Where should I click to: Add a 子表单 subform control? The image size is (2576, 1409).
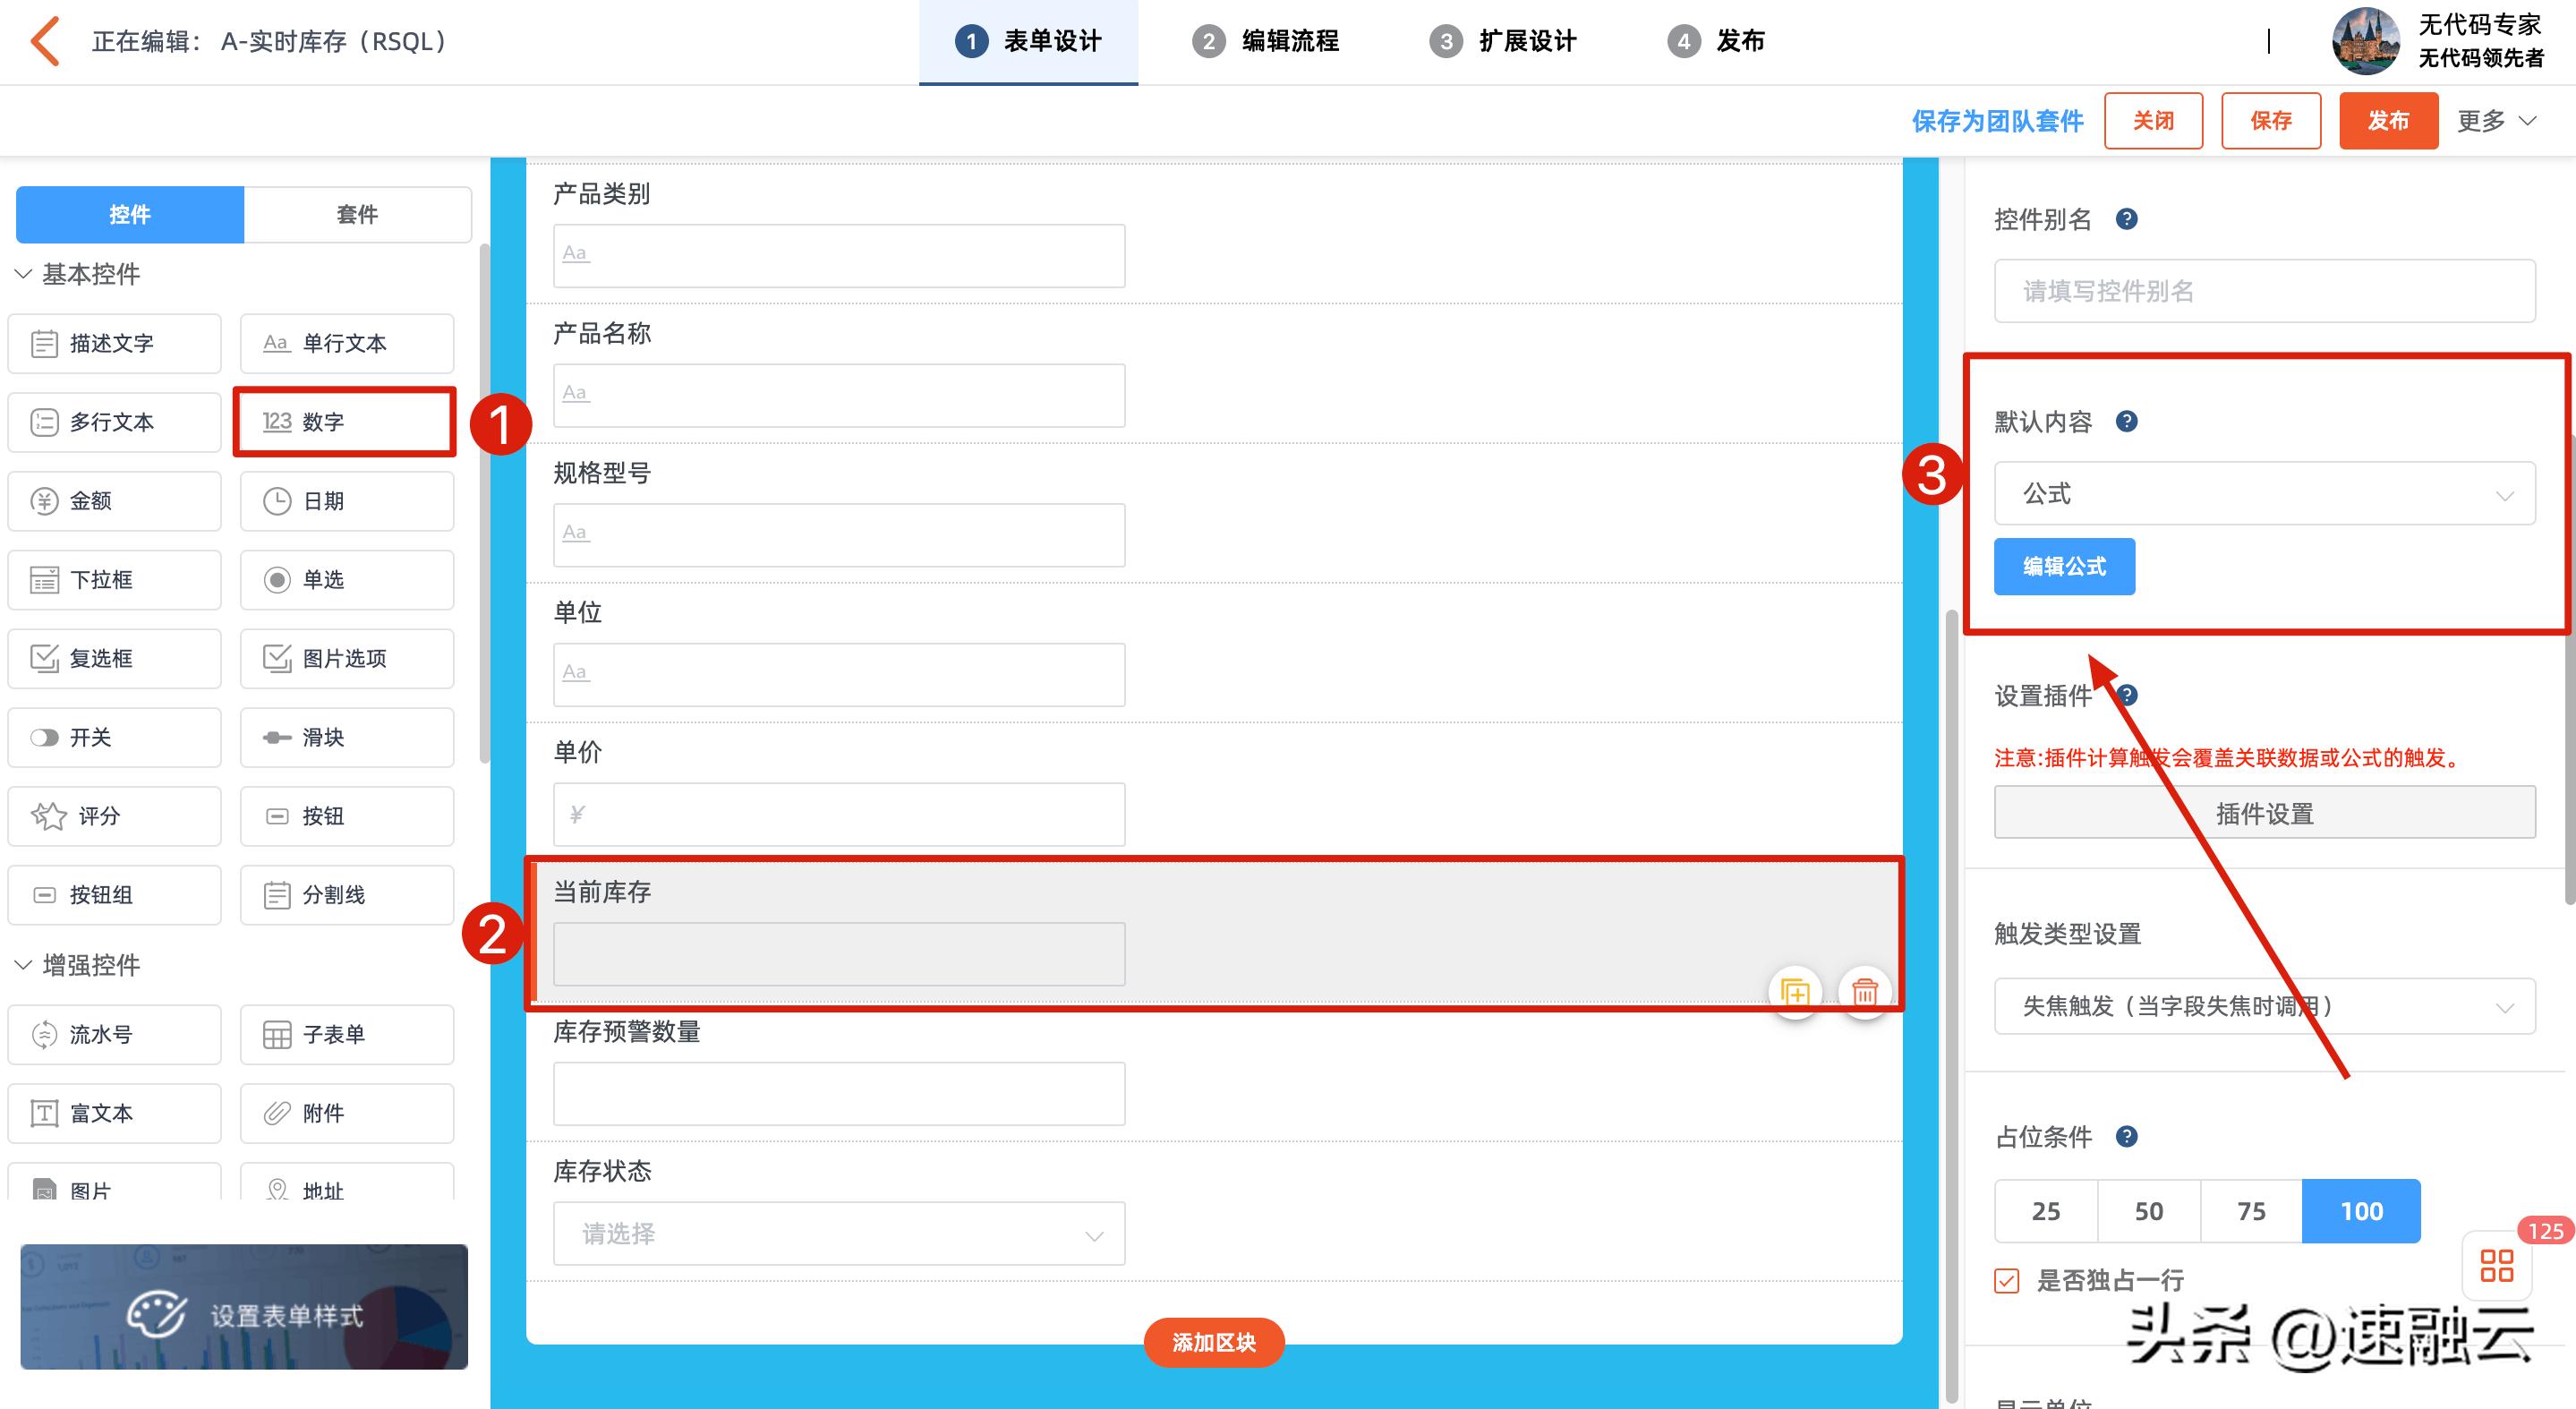tap(346, 1034)
